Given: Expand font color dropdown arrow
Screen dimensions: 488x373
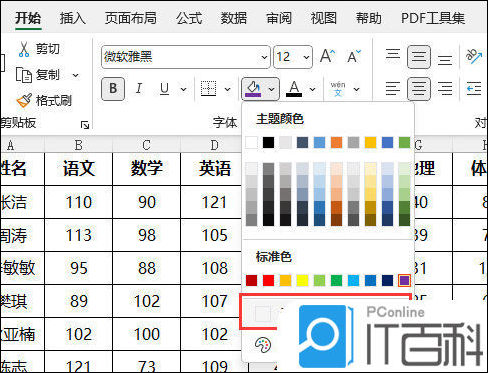Looking at the screenshot, I should point(312,89).
